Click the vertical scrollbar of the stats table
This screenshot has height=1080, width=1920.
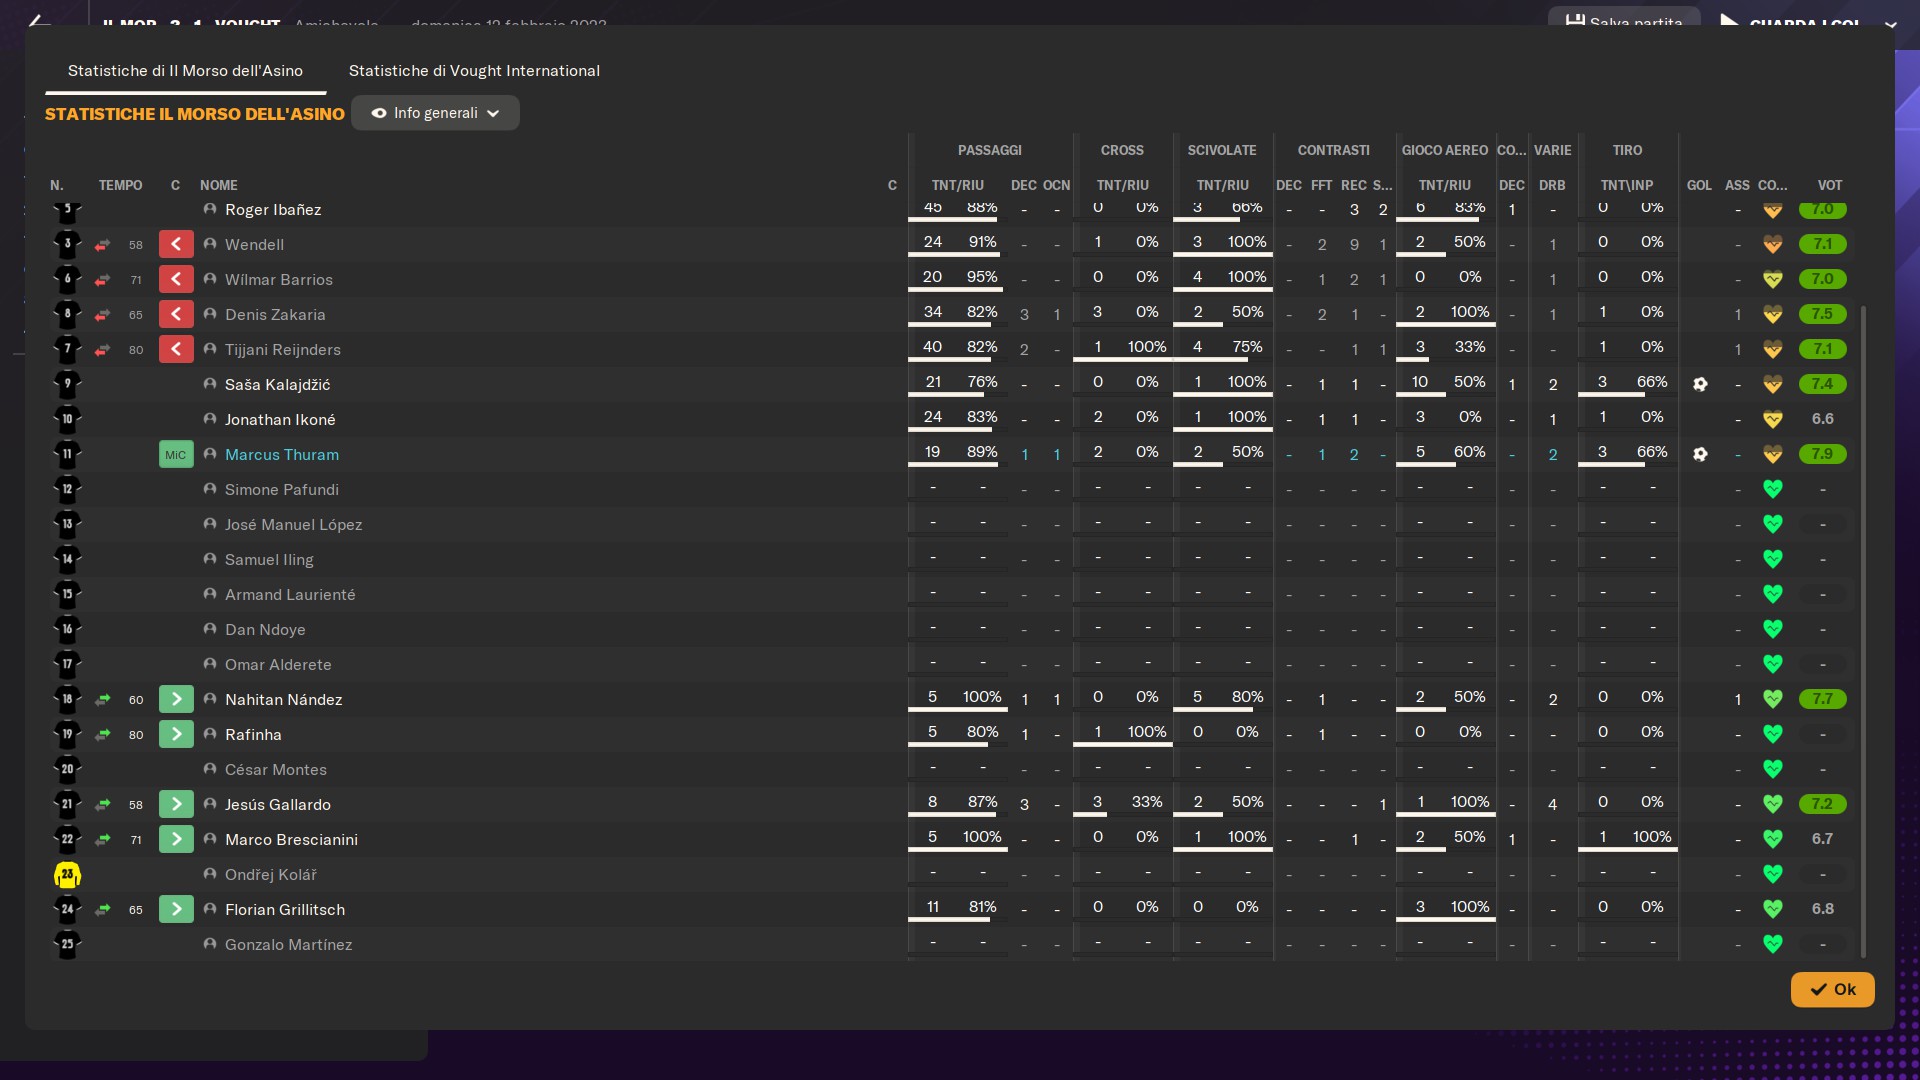click(x=1863, y=630)
